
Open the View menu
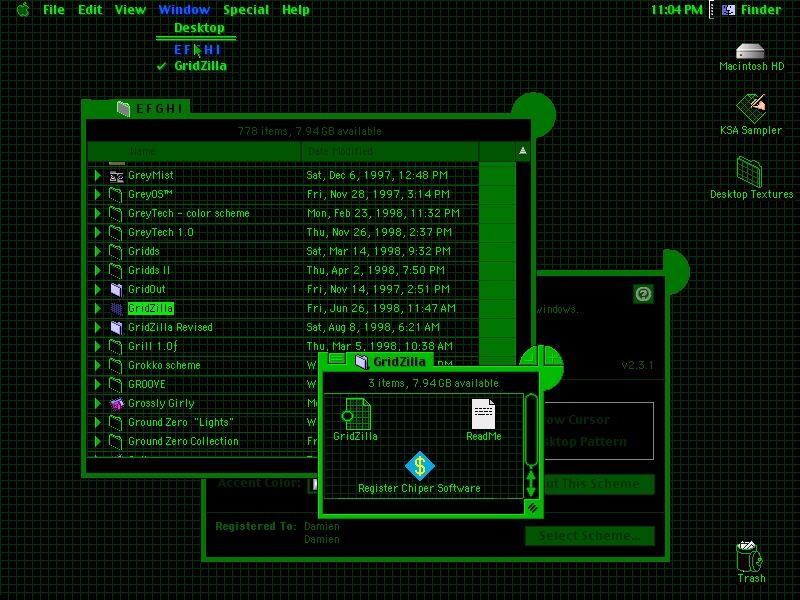[x=130, y=10]
